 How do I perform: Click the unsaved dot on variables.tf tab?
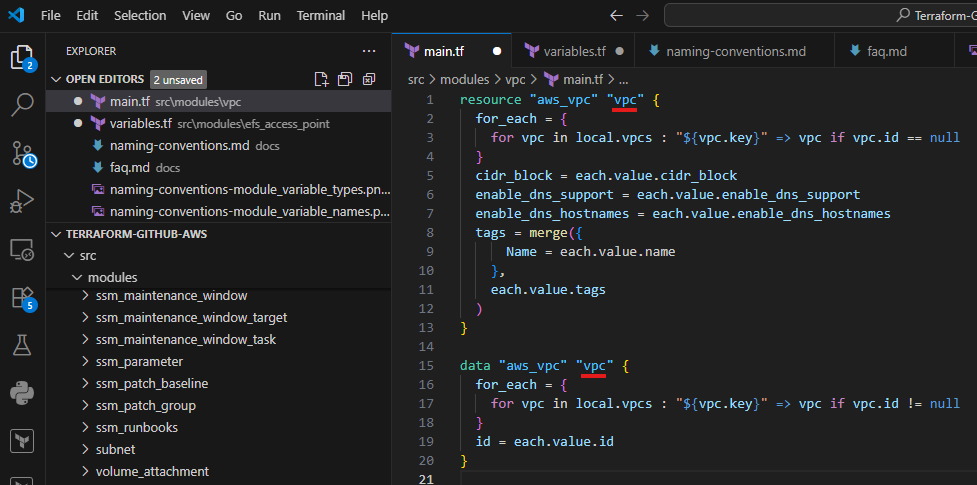click(x=619, y=51)
